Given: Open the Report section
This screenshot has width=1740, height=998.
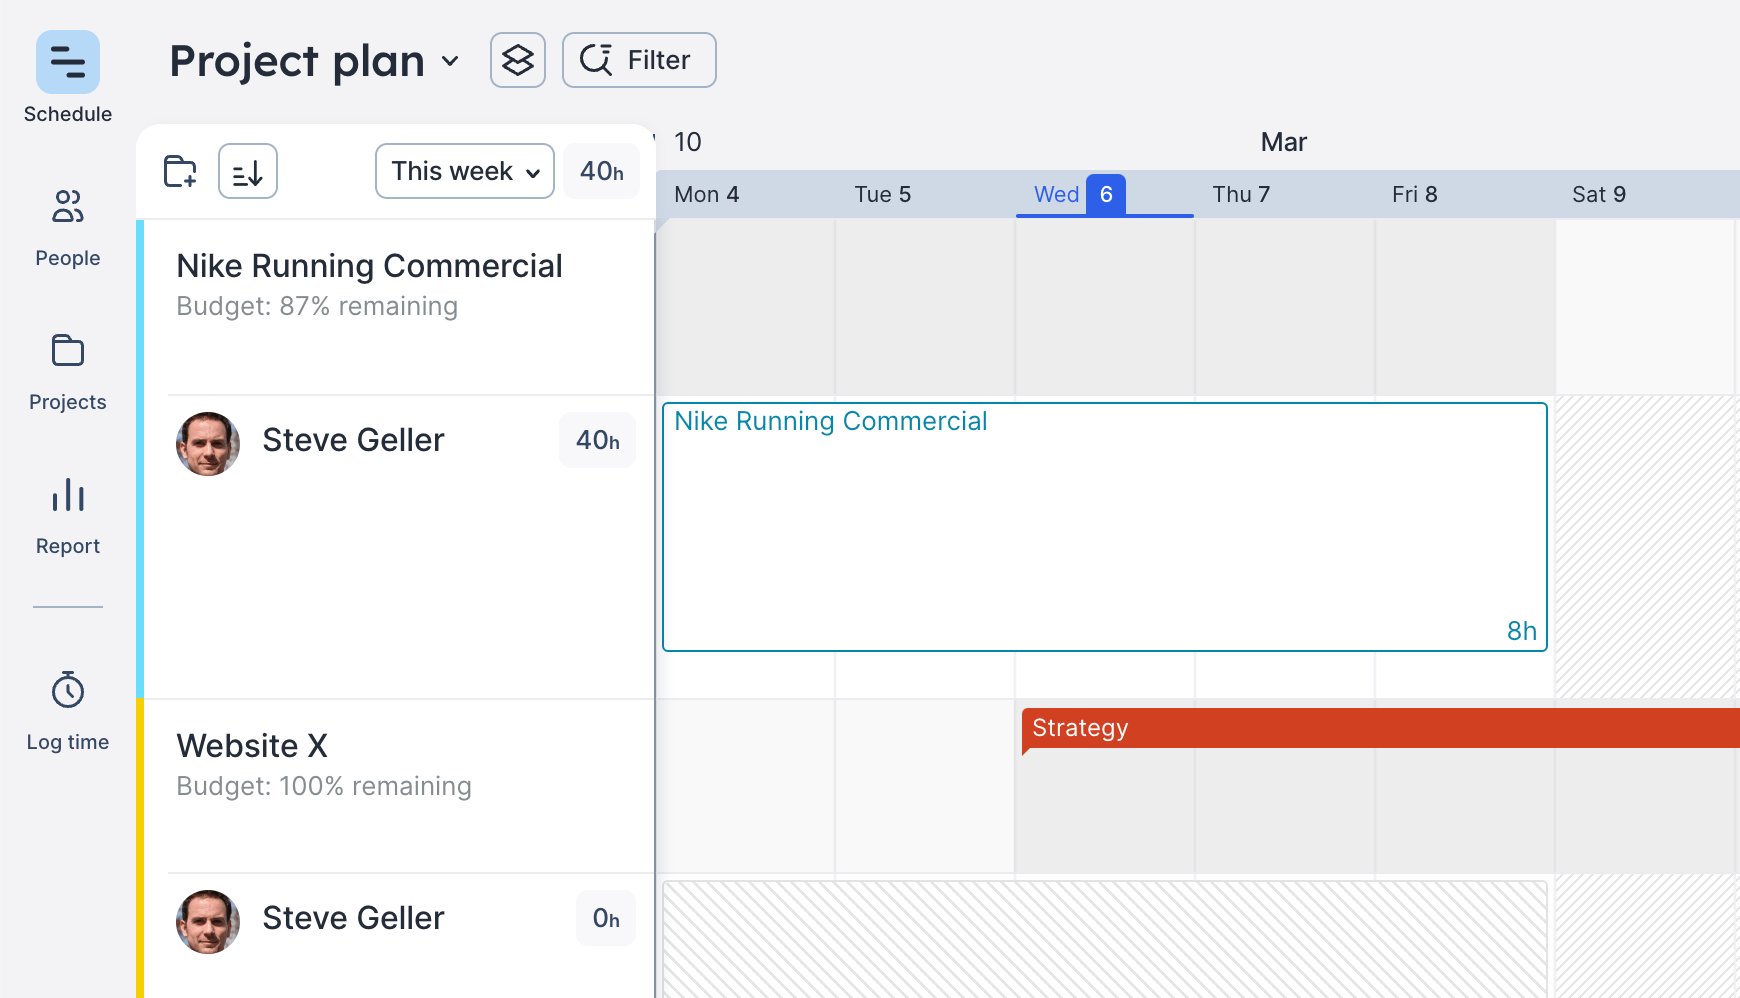Looking at the screenshot, I should click(x=68, y=516).
